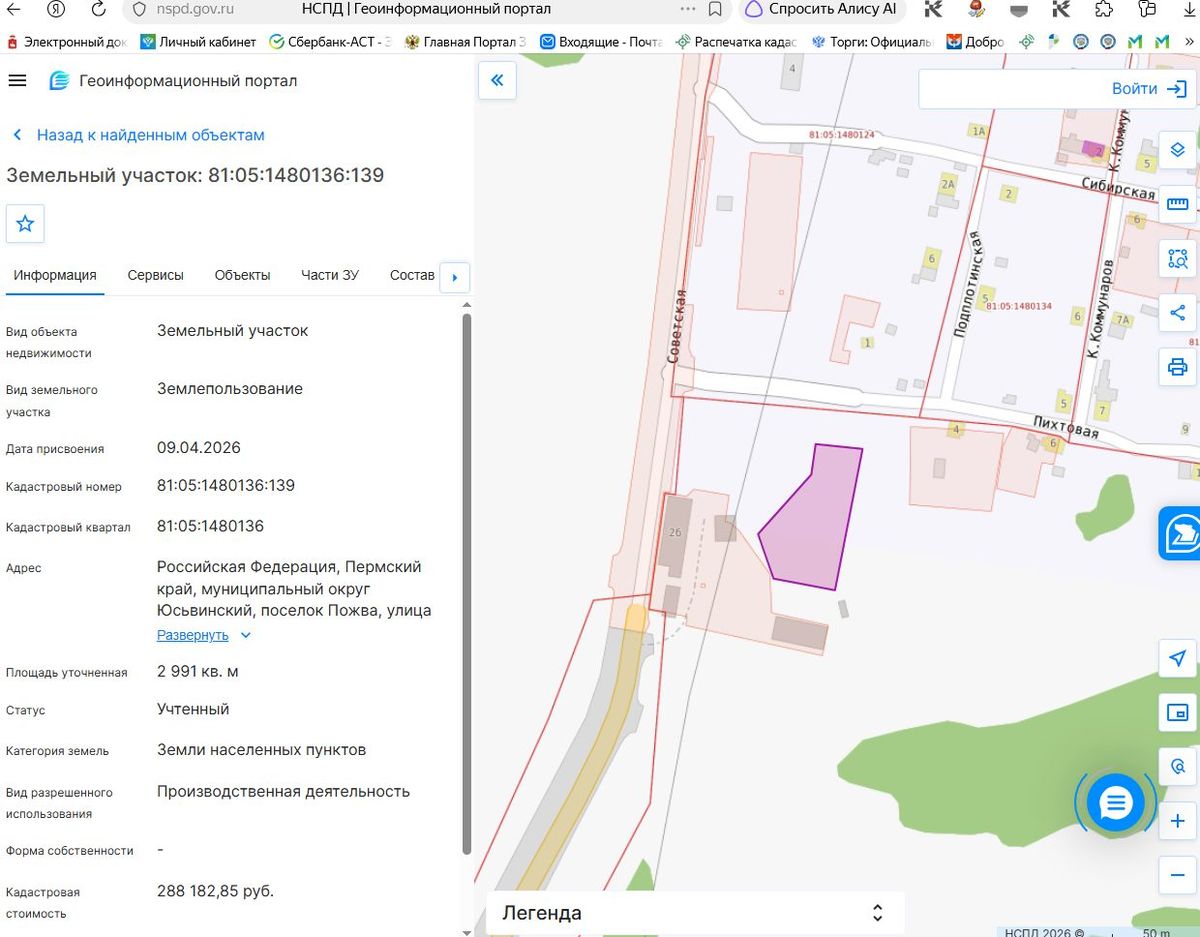
Task: Open the browser extensions puzzle icon
Action: click(1104, 9)
